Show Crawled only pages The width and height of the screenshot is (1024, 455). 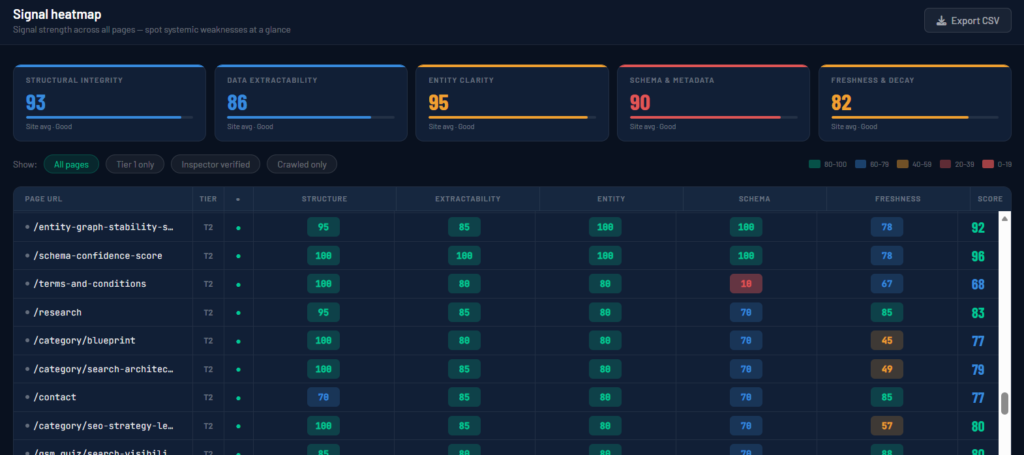[302, 165]
